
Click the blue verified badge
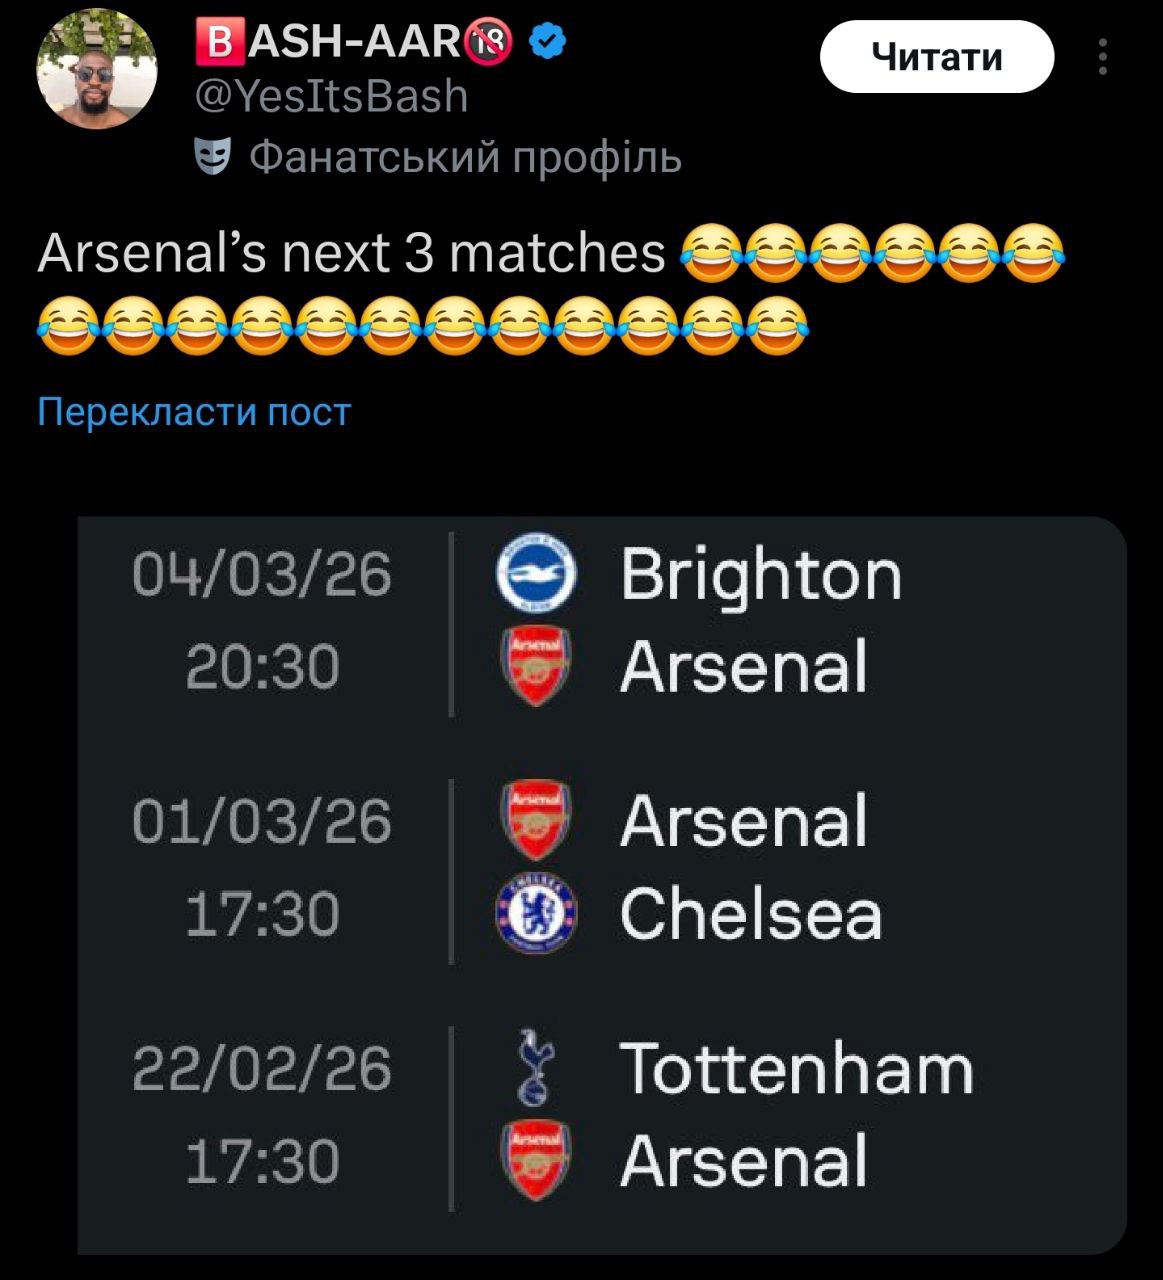[548, 41]
